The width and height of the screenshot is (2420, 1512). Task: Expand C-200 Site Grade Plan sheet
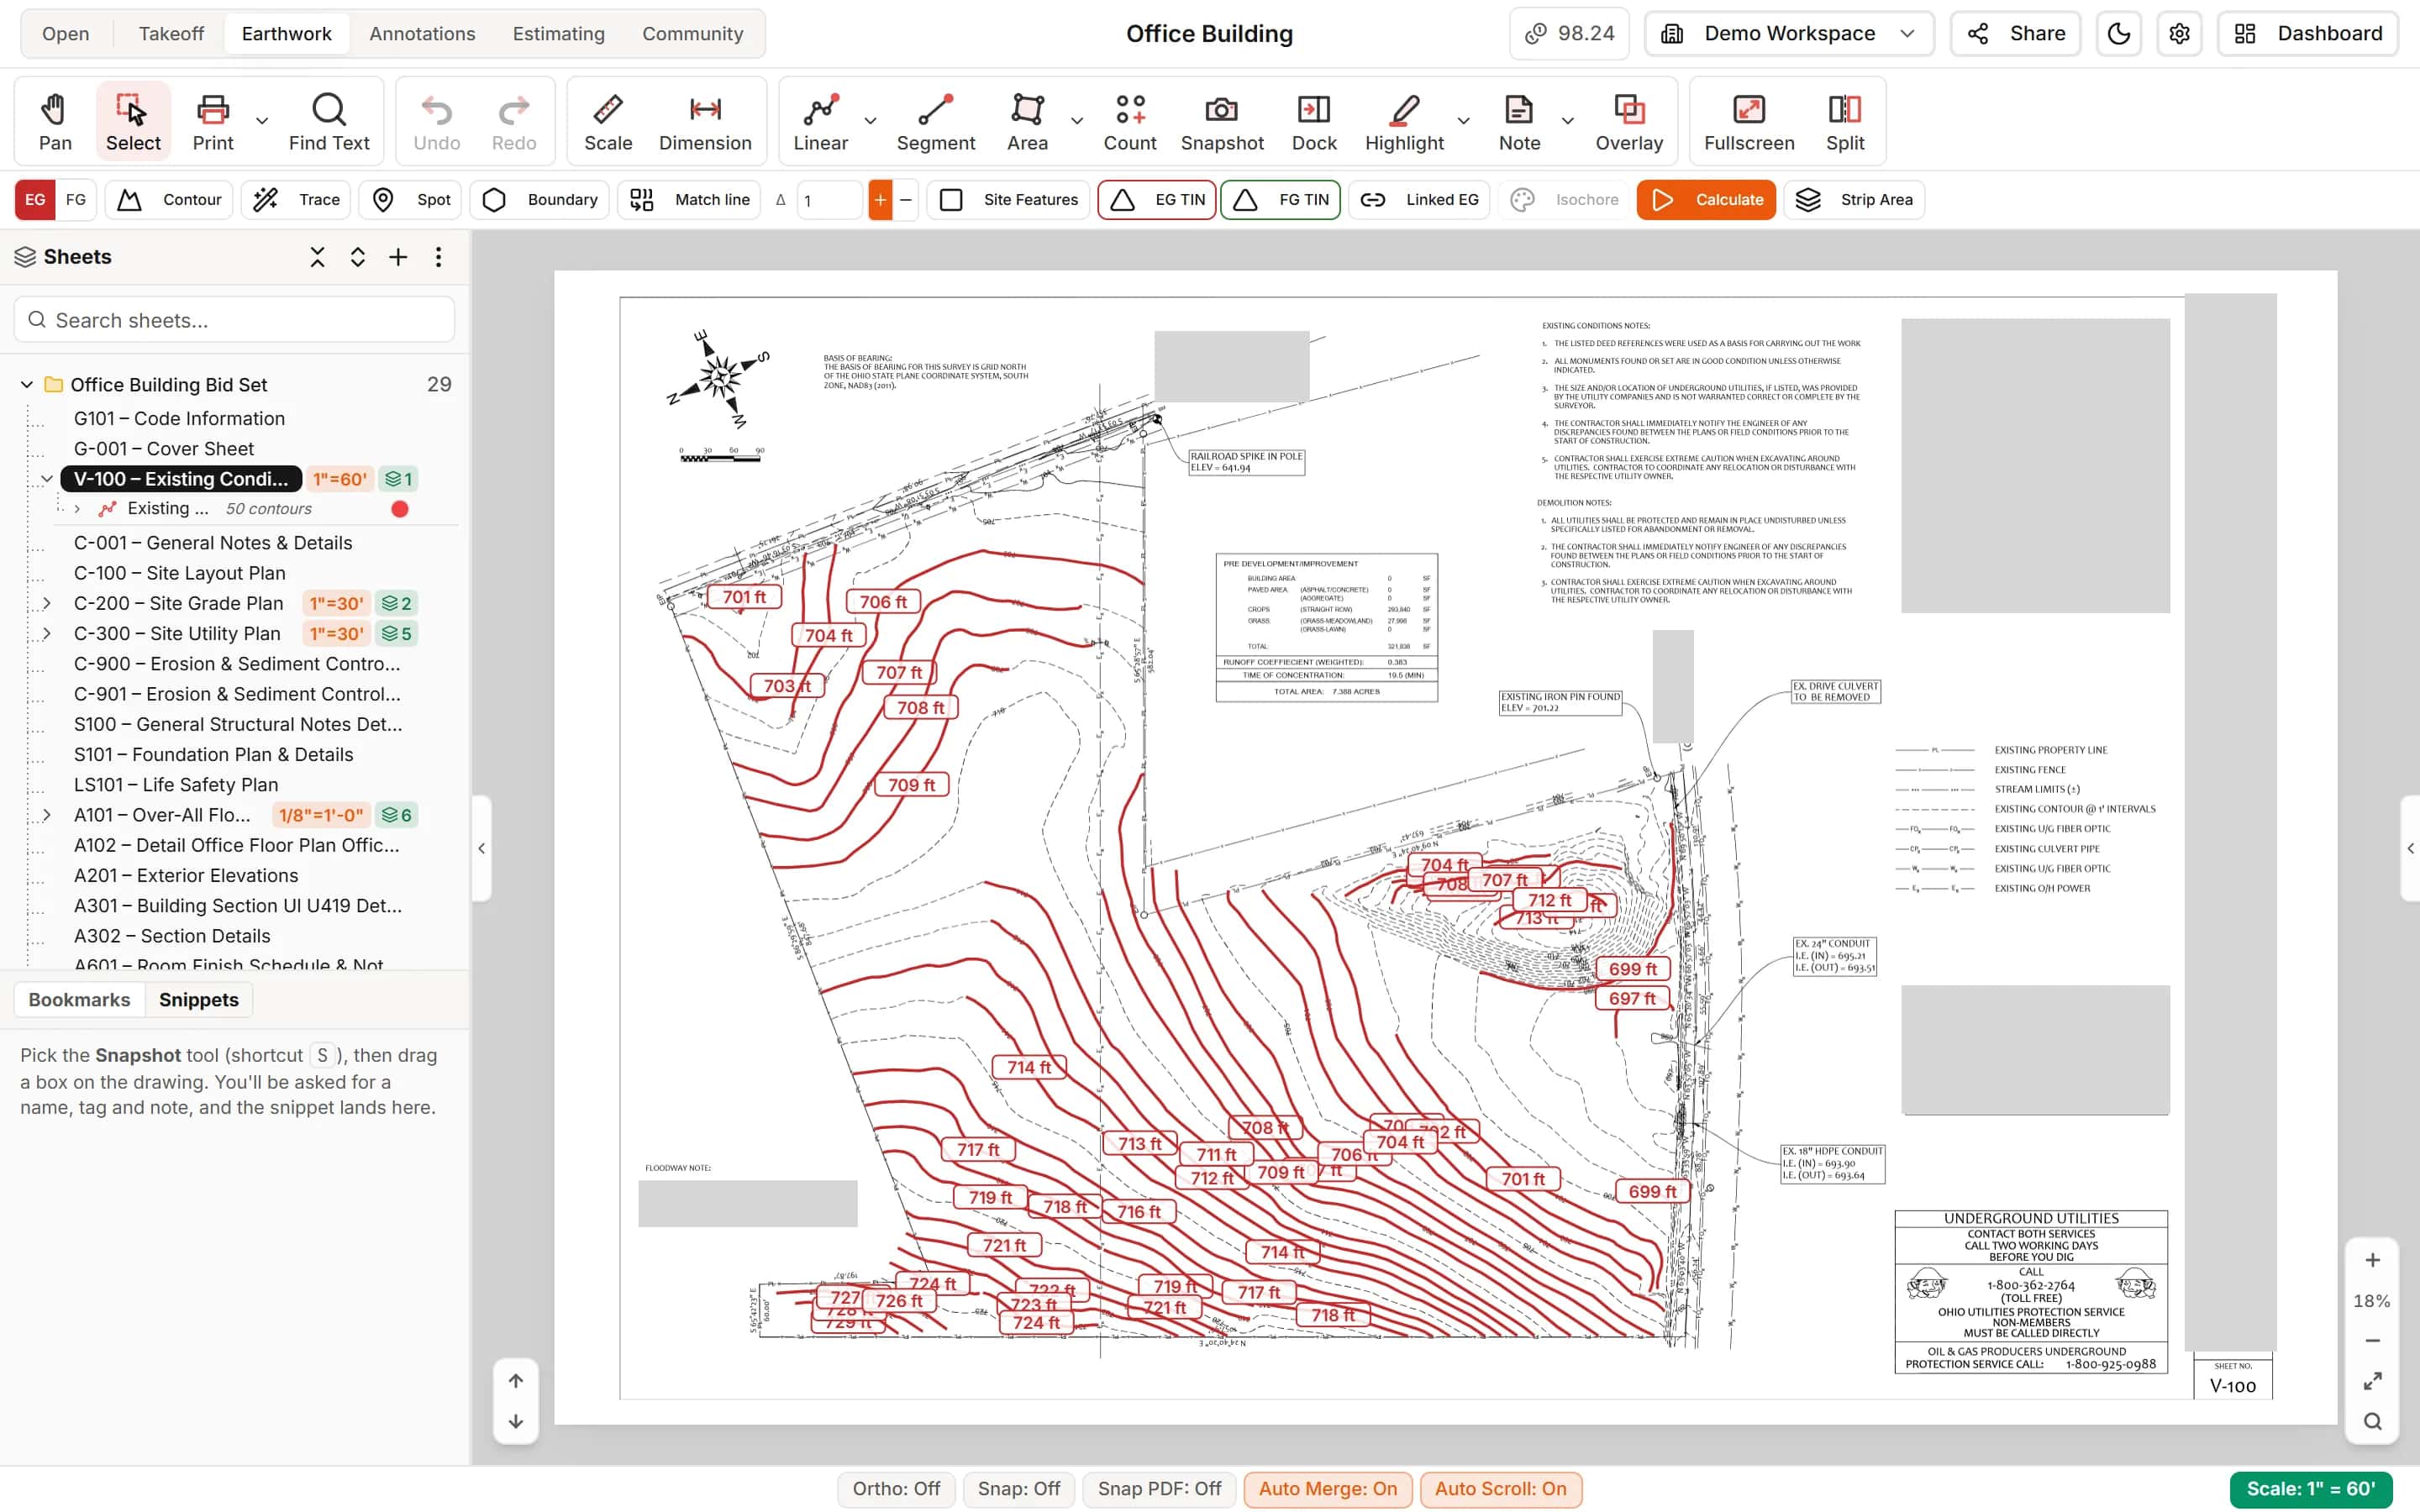(x=46, y=604)
